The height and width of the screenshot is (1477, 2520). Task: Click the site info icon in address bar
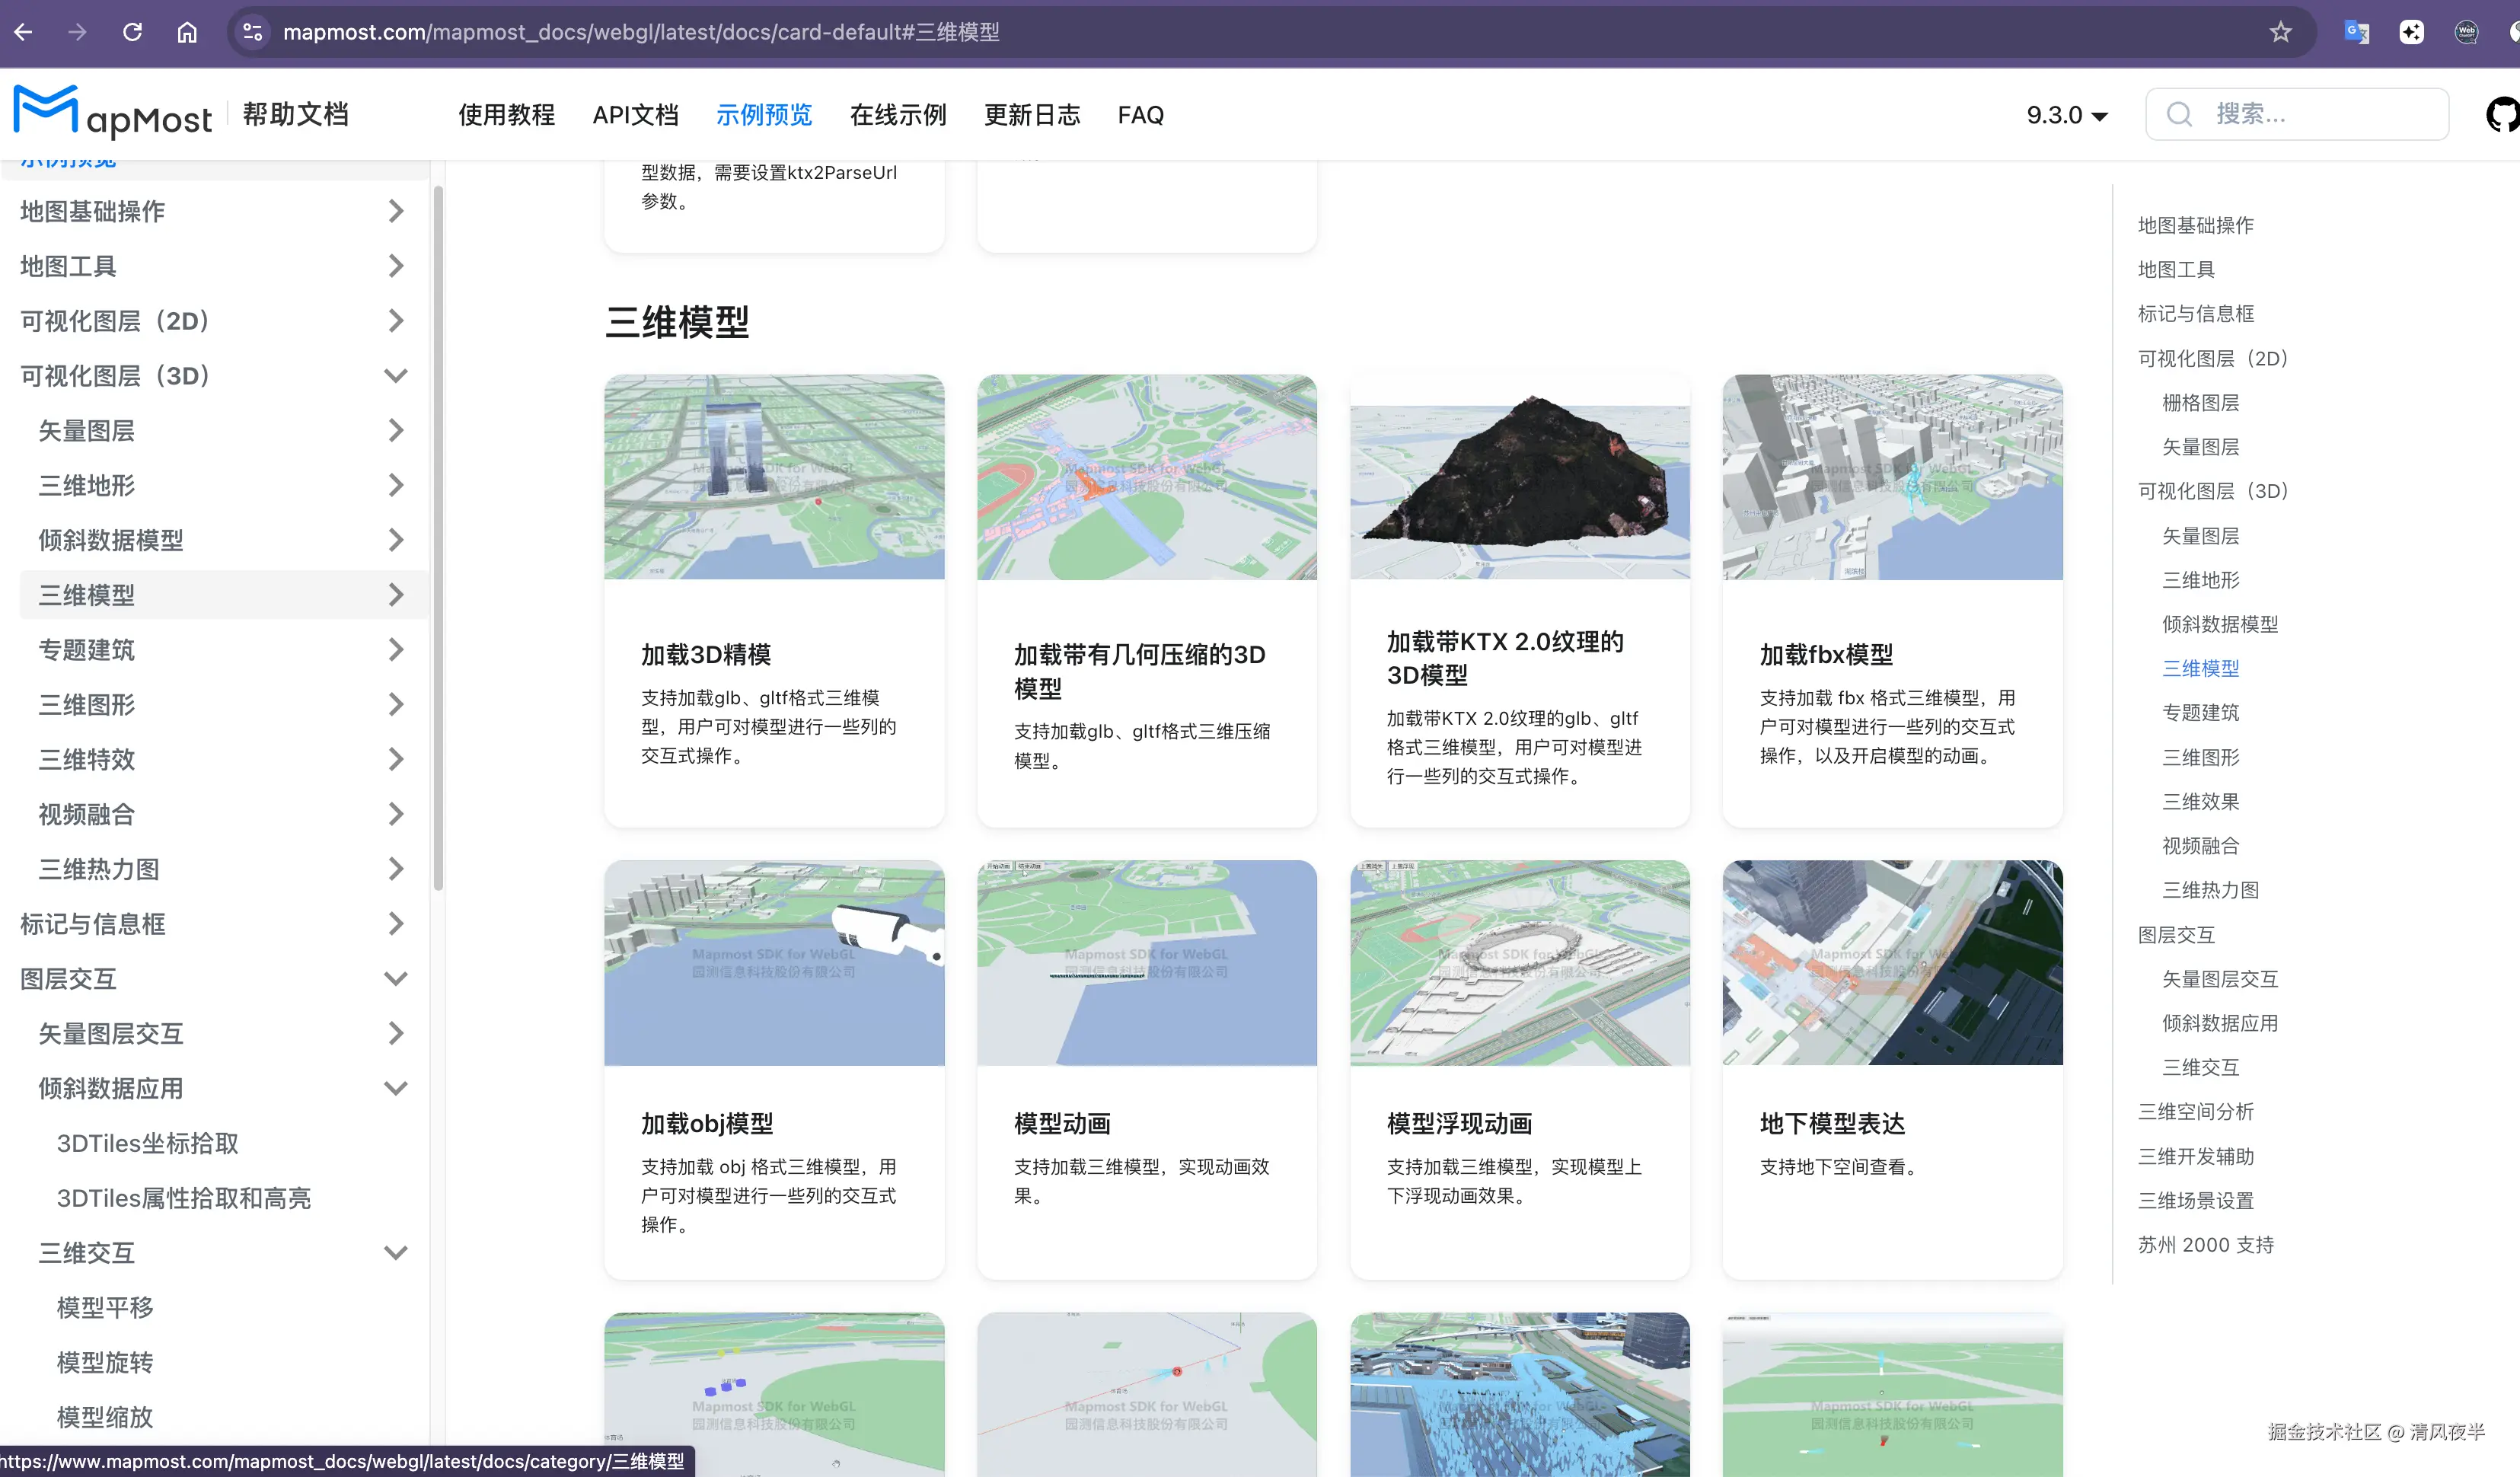(253, 32)
